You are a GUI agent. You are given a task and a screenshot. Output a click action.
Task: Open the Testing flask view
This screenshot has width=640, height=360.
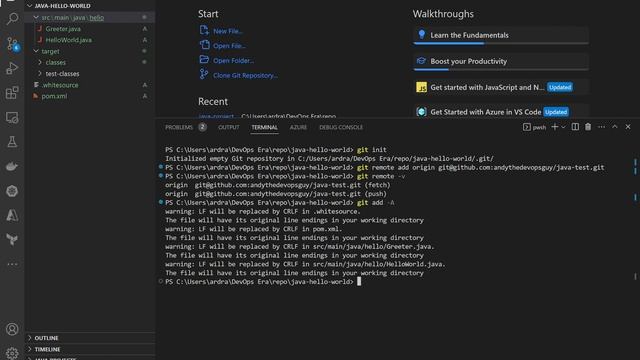click(x=12, y=142)
